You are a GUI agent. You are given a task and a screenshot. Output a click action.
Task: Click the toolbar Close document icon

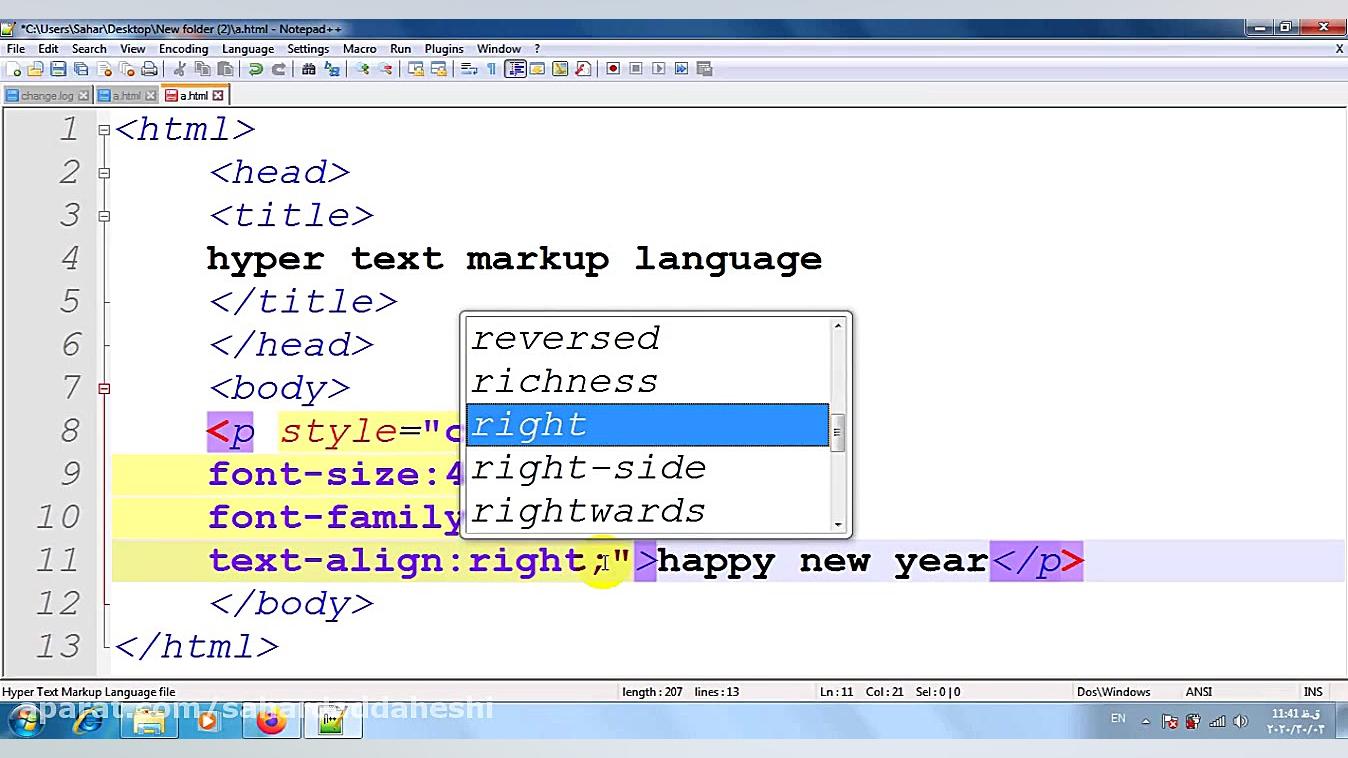pyautogui.click(x=104, y=69)
